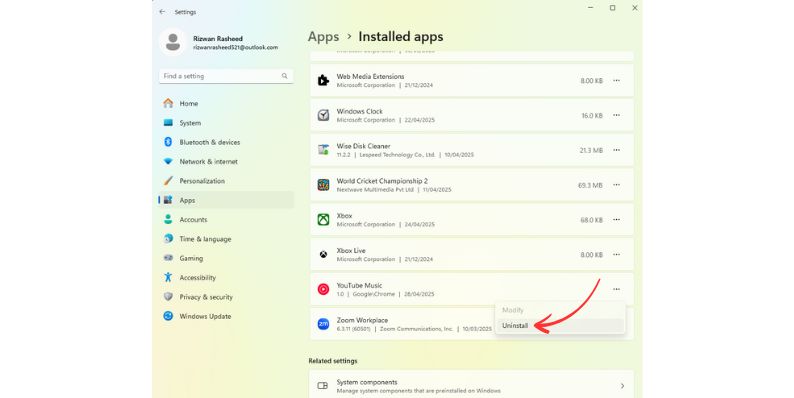Click the Windows Update sync icon
The image size is (794, 398).
click(x=168, y=316)
